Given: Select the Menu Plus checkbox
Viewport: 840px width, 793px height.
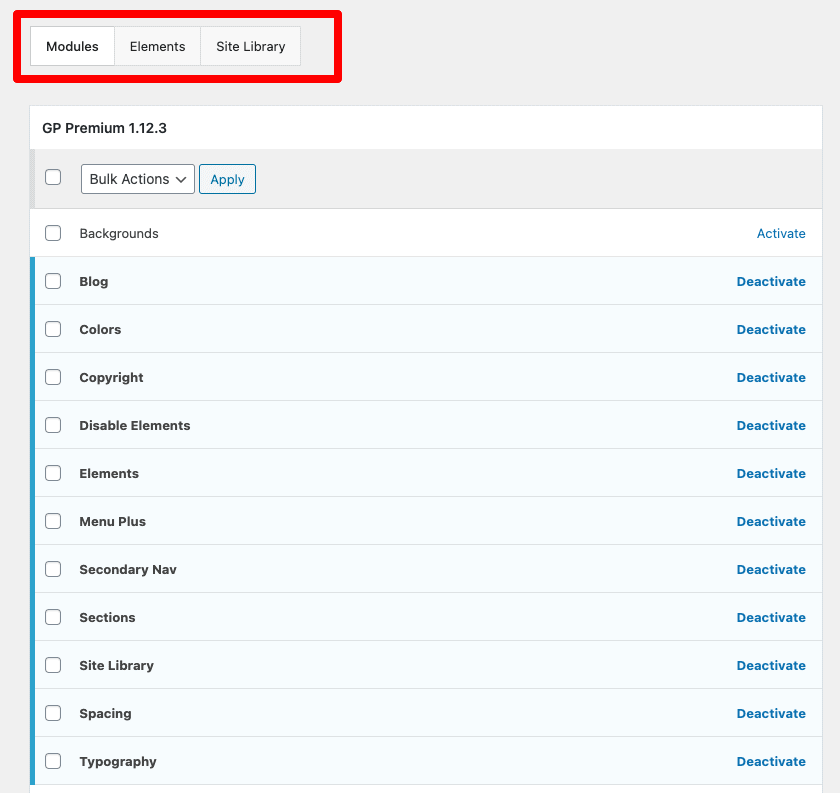Looking at the screenshot, I should (53, 521).
